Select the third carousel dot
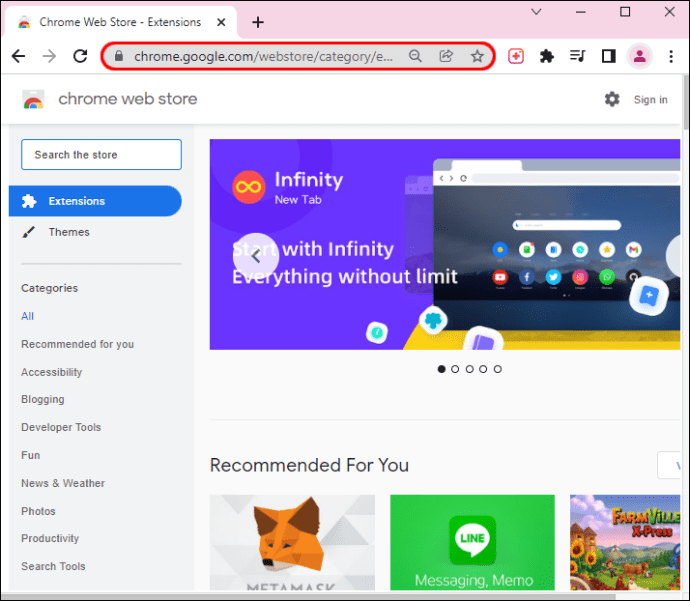The width and height of the screenshot is (690, 601). pos(470,369)
